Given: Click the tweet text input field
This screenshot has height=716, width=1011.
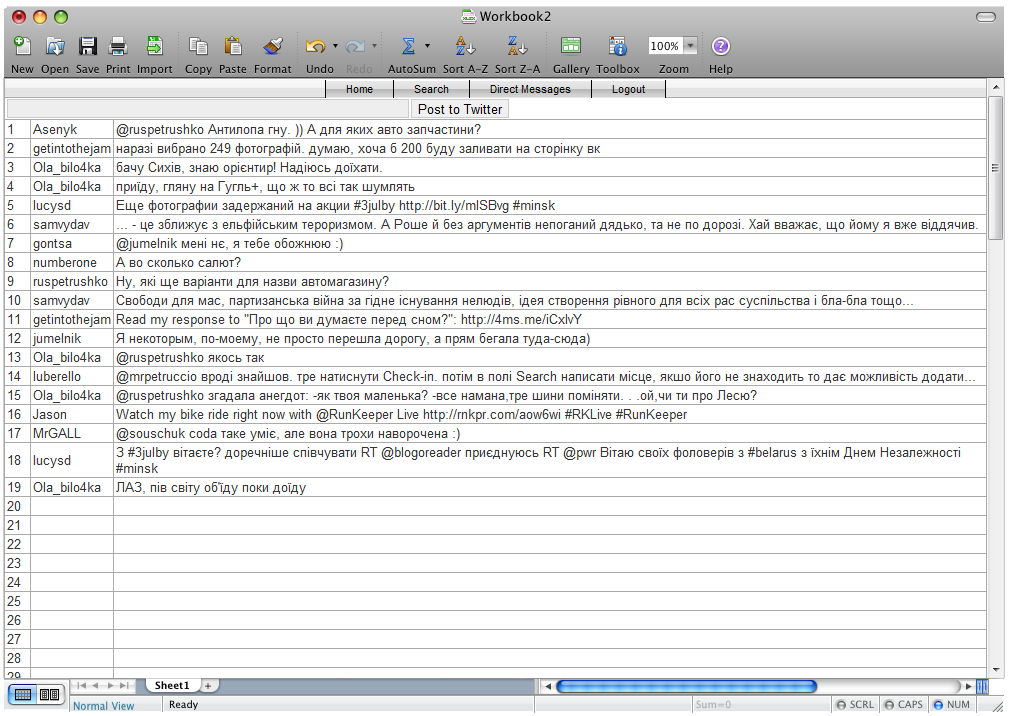Looking at the screenshot, I should 208,109.
